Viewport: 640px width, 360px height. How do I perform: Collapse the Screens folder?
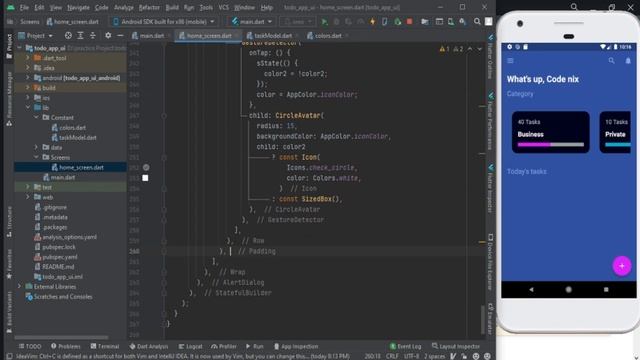point(36,157)
